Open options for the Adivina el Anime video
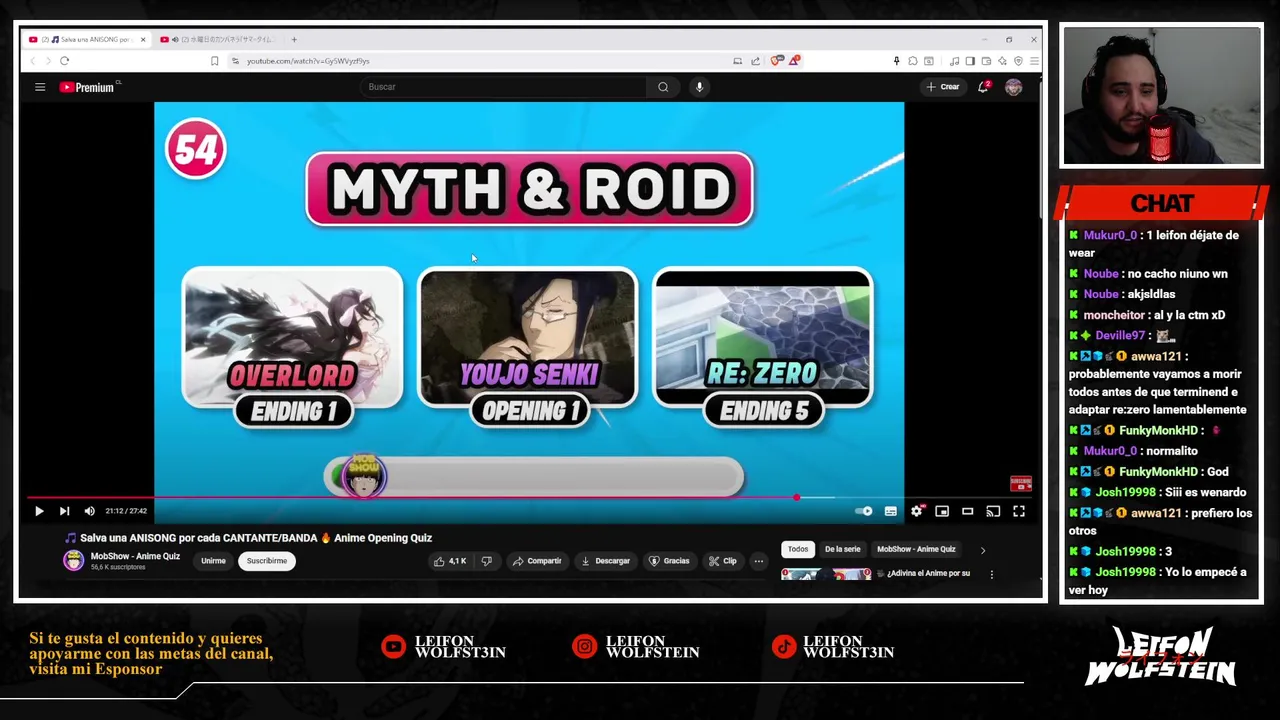The image size is (1280, 720). click(991, 574)
